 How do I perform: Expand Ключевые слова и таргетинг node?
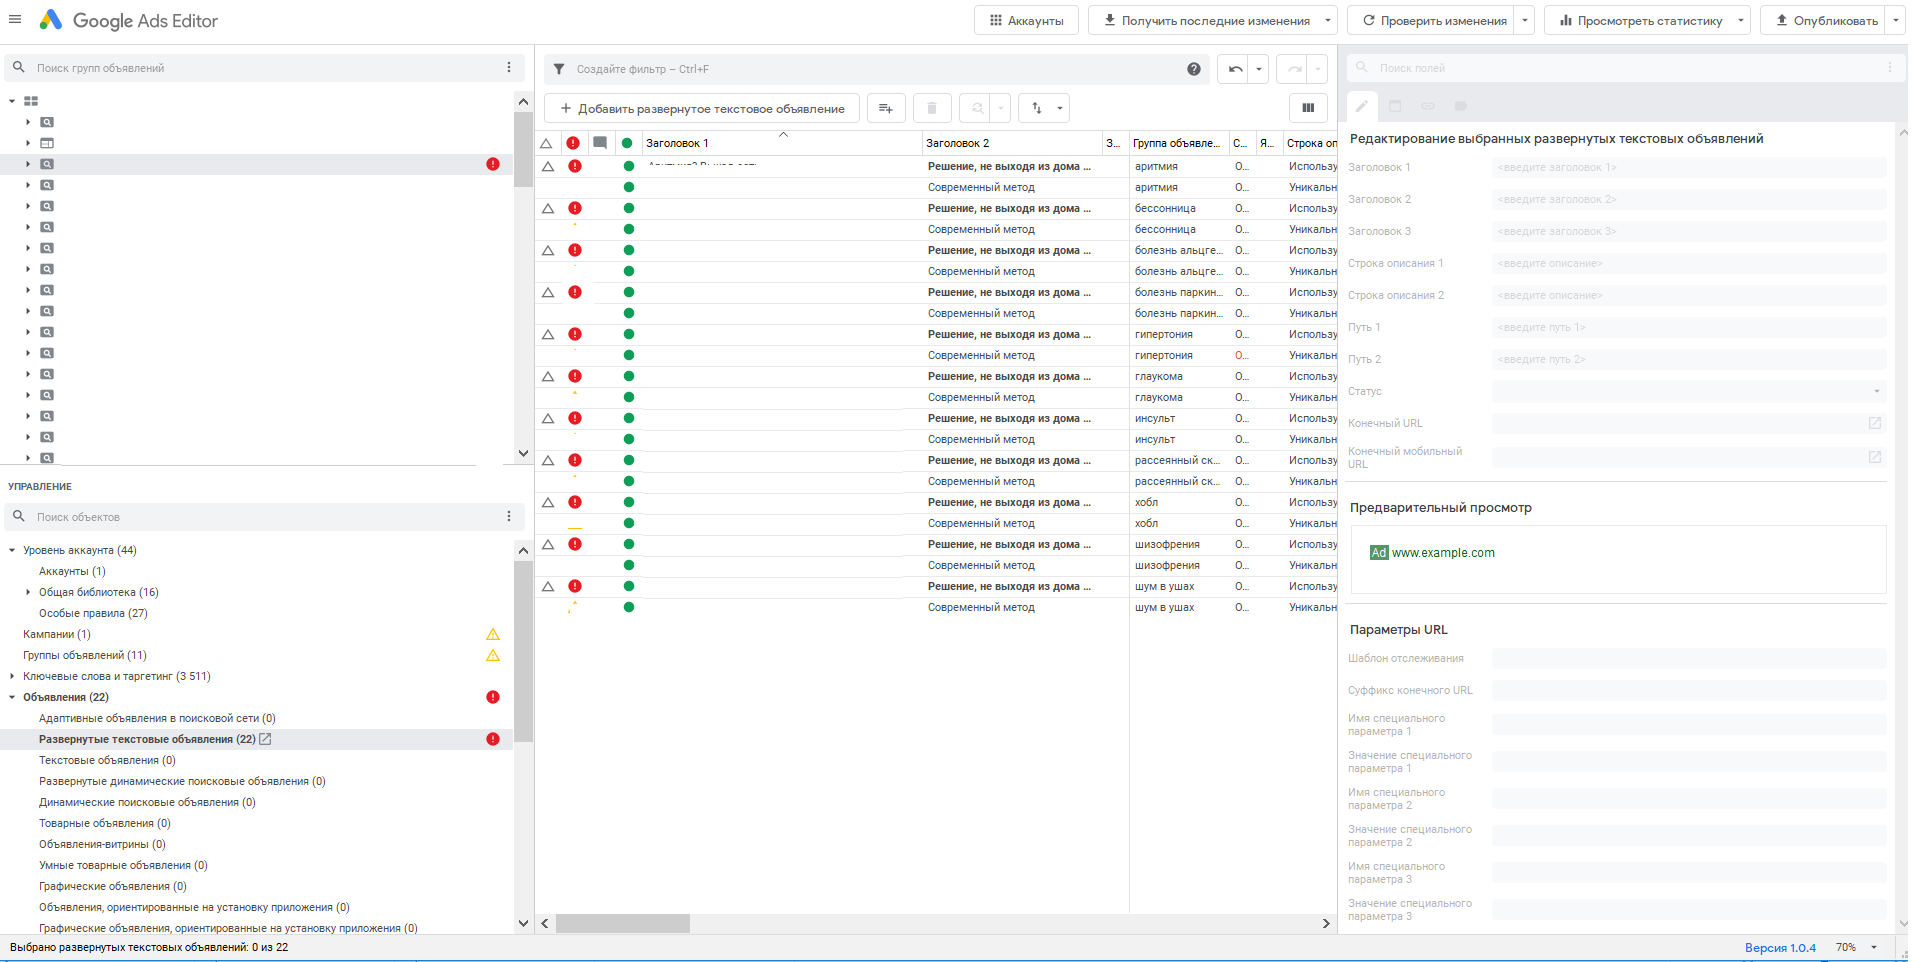(12, 676)
